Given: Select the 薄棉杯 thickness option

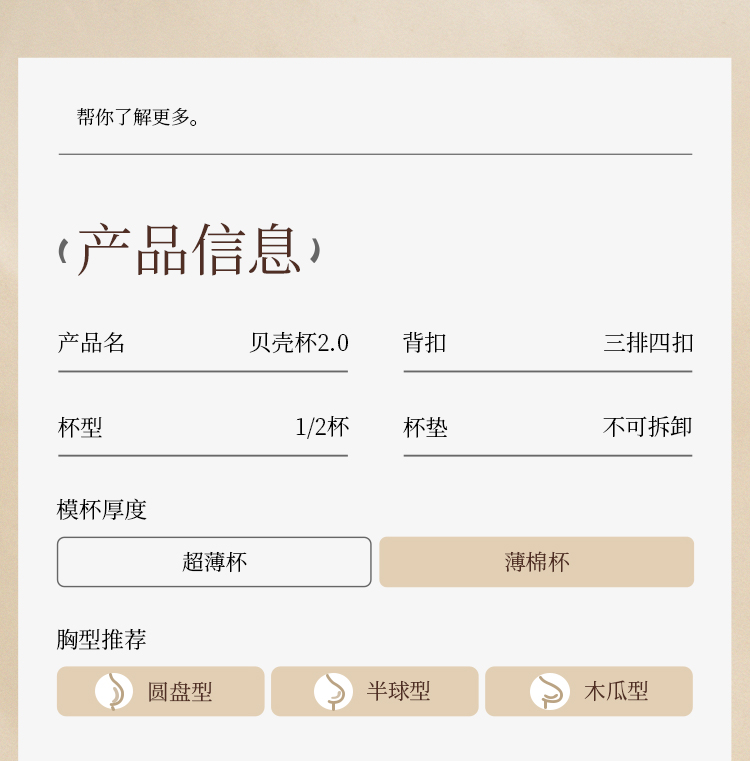Looking at the screenshot, I should click(x=536, y=562).
